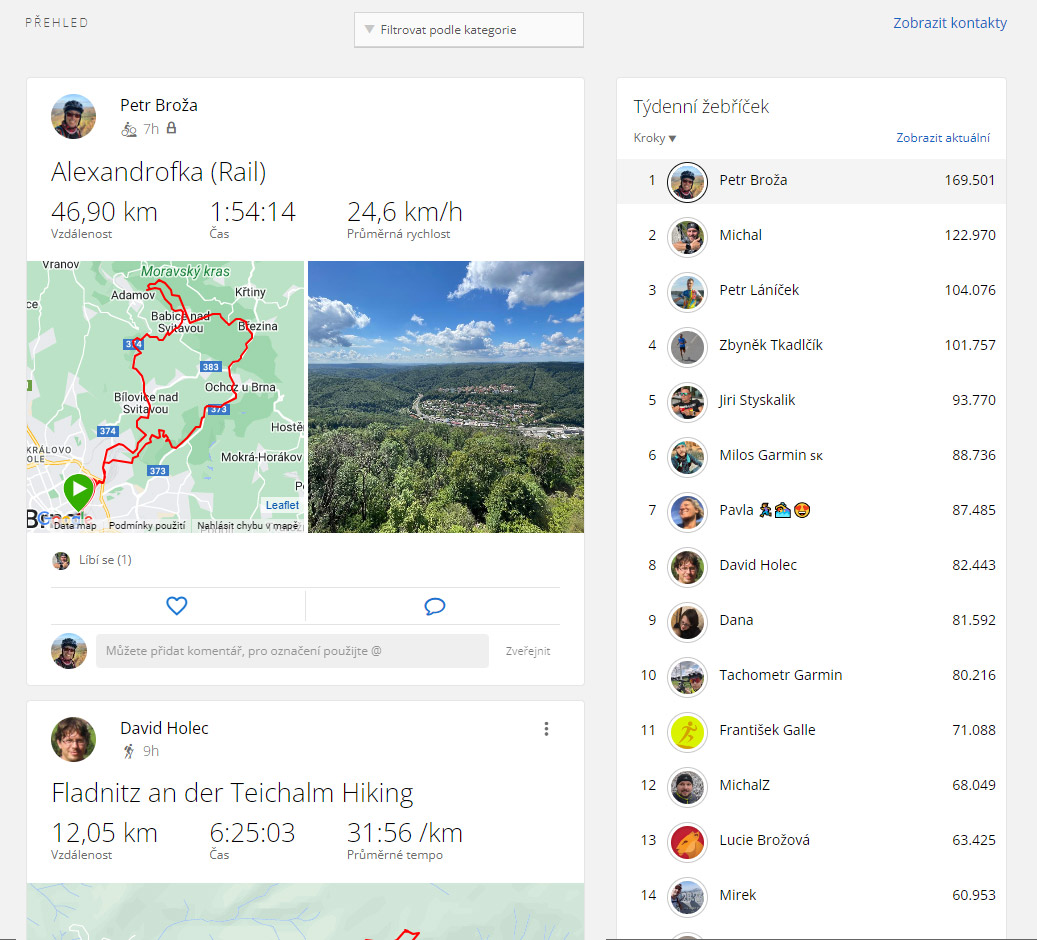1037x940 pixels.
Task: Click the 169.501 step count value
Action: point(970,180)
